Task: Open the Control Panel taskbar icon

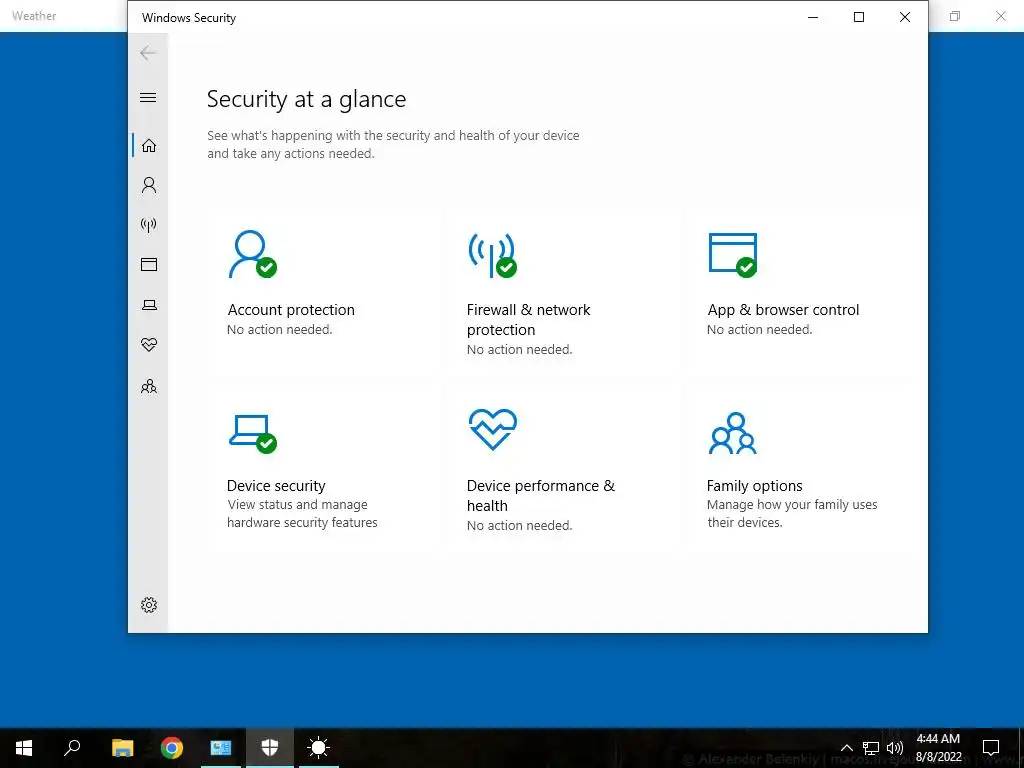Action: (x=221, y=748)
